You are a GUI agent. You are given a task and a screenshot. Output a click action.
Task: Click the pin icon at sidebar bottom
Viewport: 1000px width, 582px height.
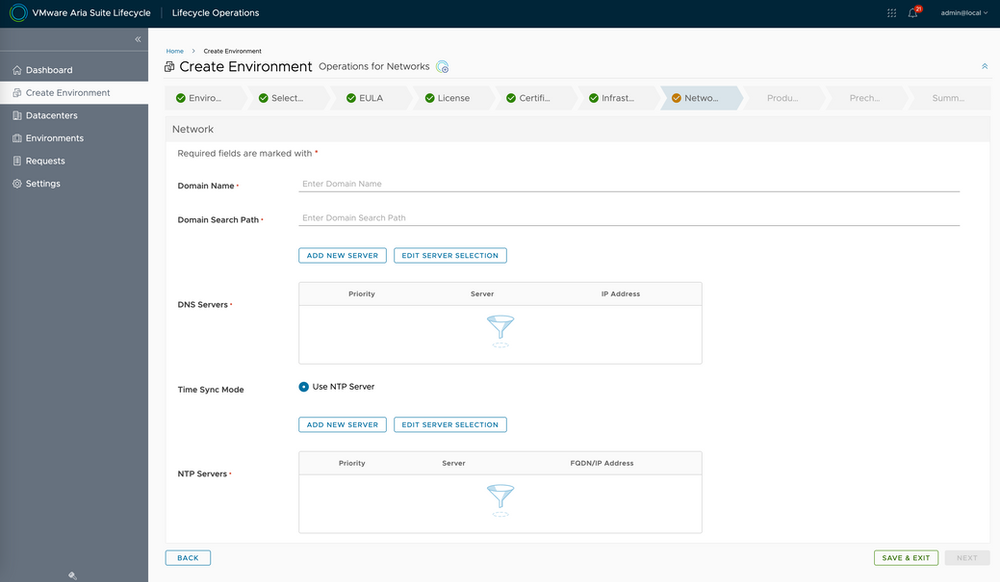pos(73,575)
